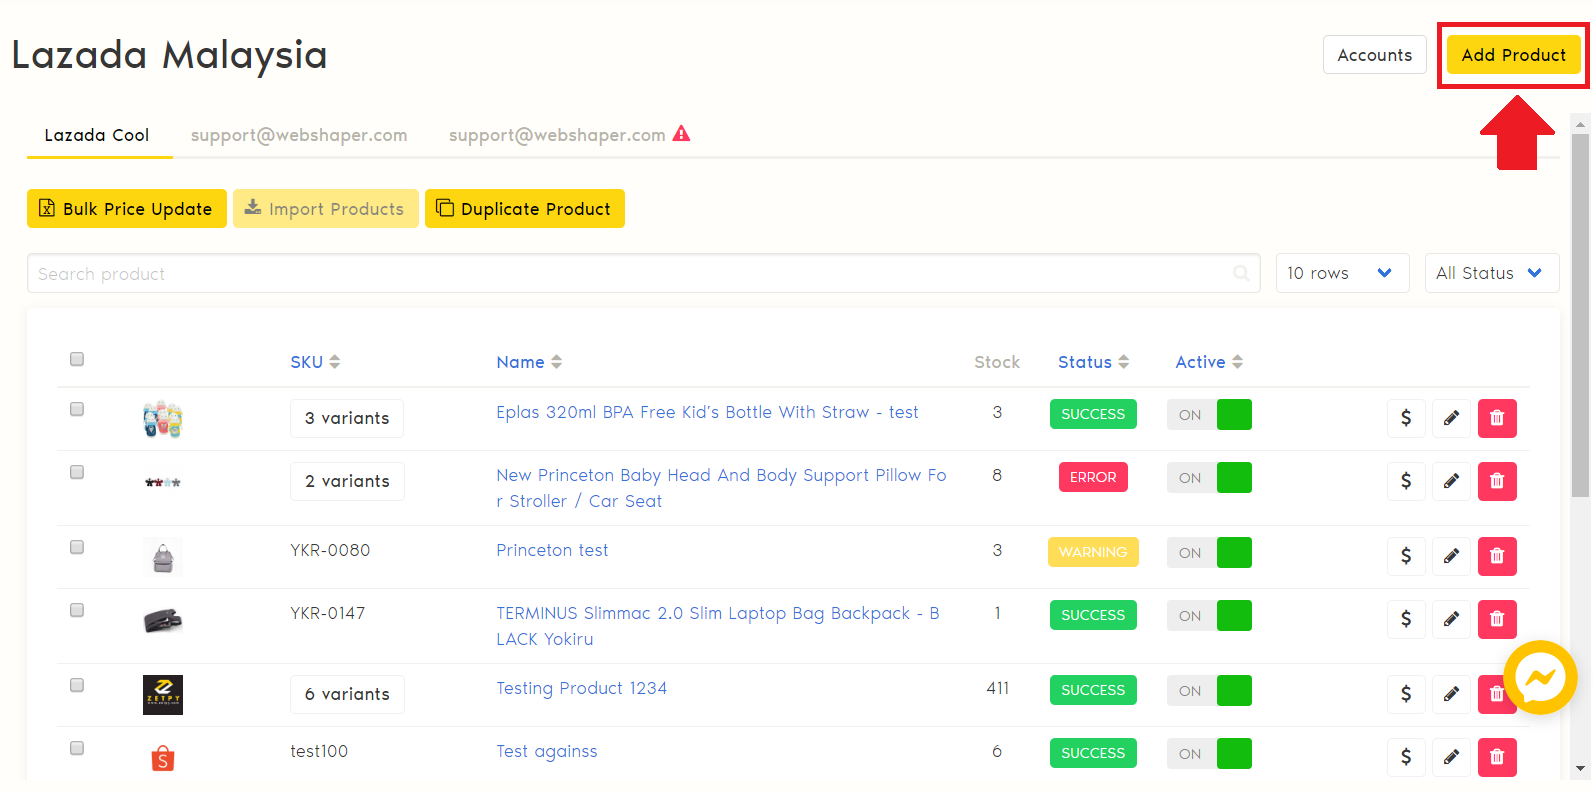Click Bulk Price Update button

[x=127, y=208]
